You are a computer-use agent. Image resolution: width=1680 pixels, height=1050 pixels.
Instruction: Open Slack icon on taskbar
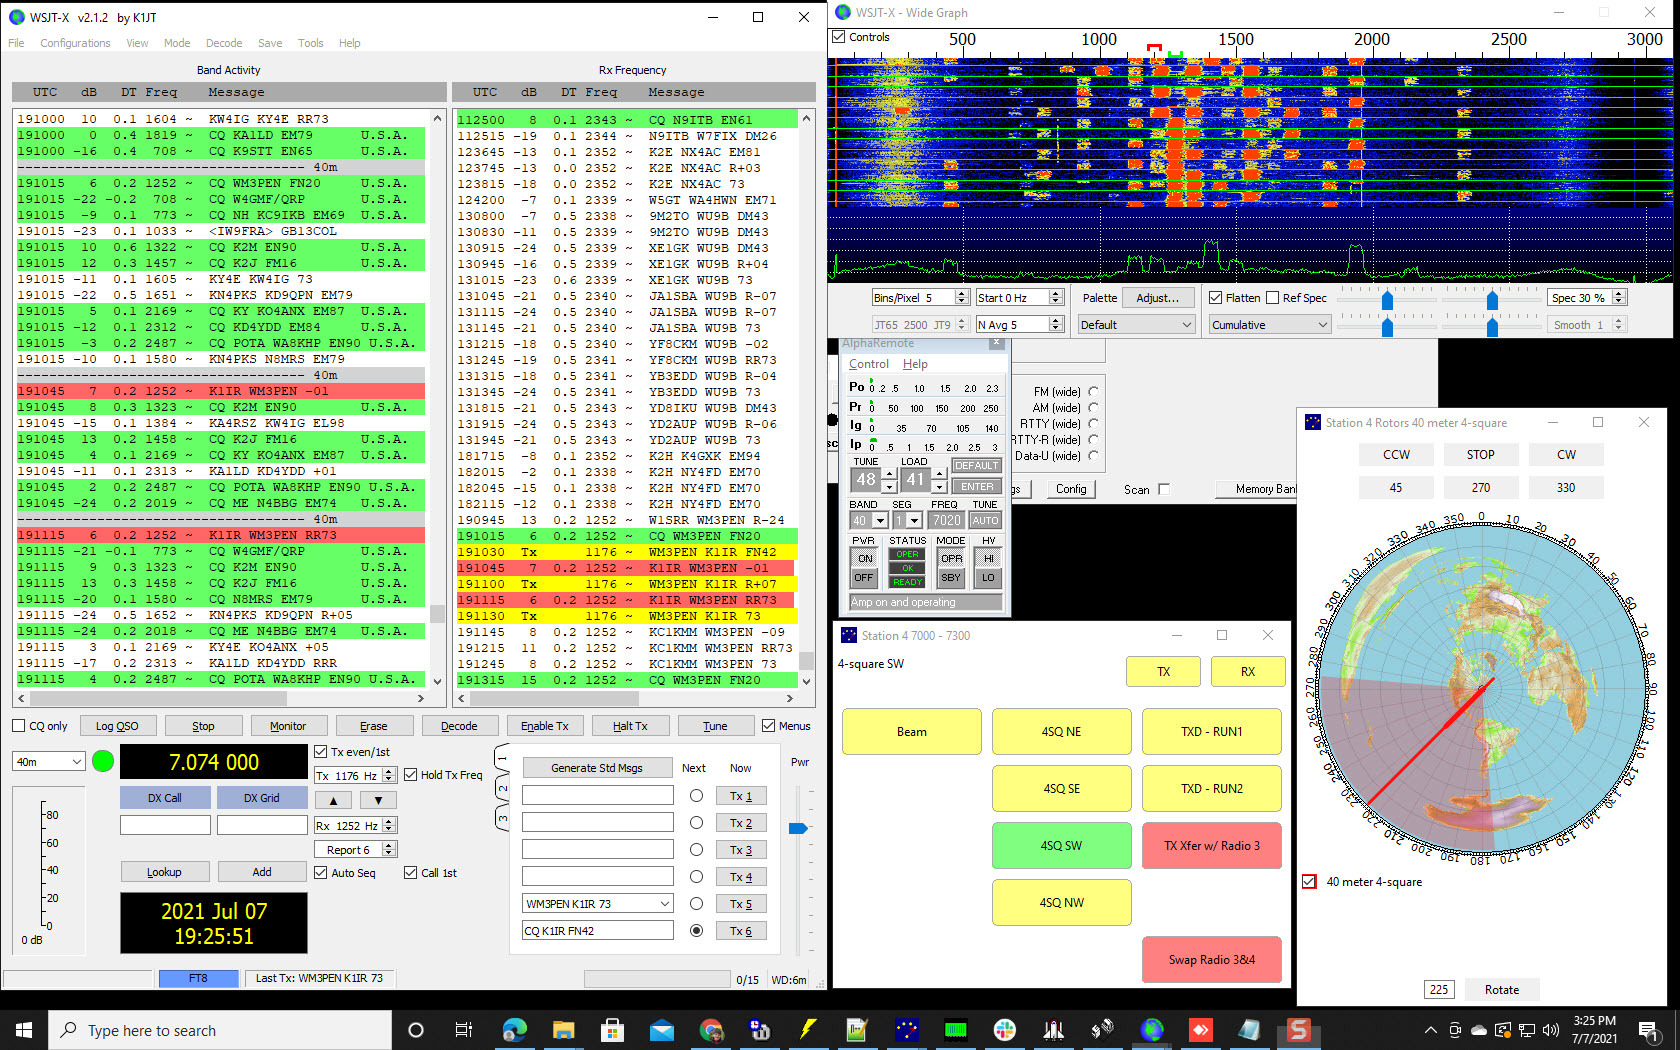[1005, 1030]
